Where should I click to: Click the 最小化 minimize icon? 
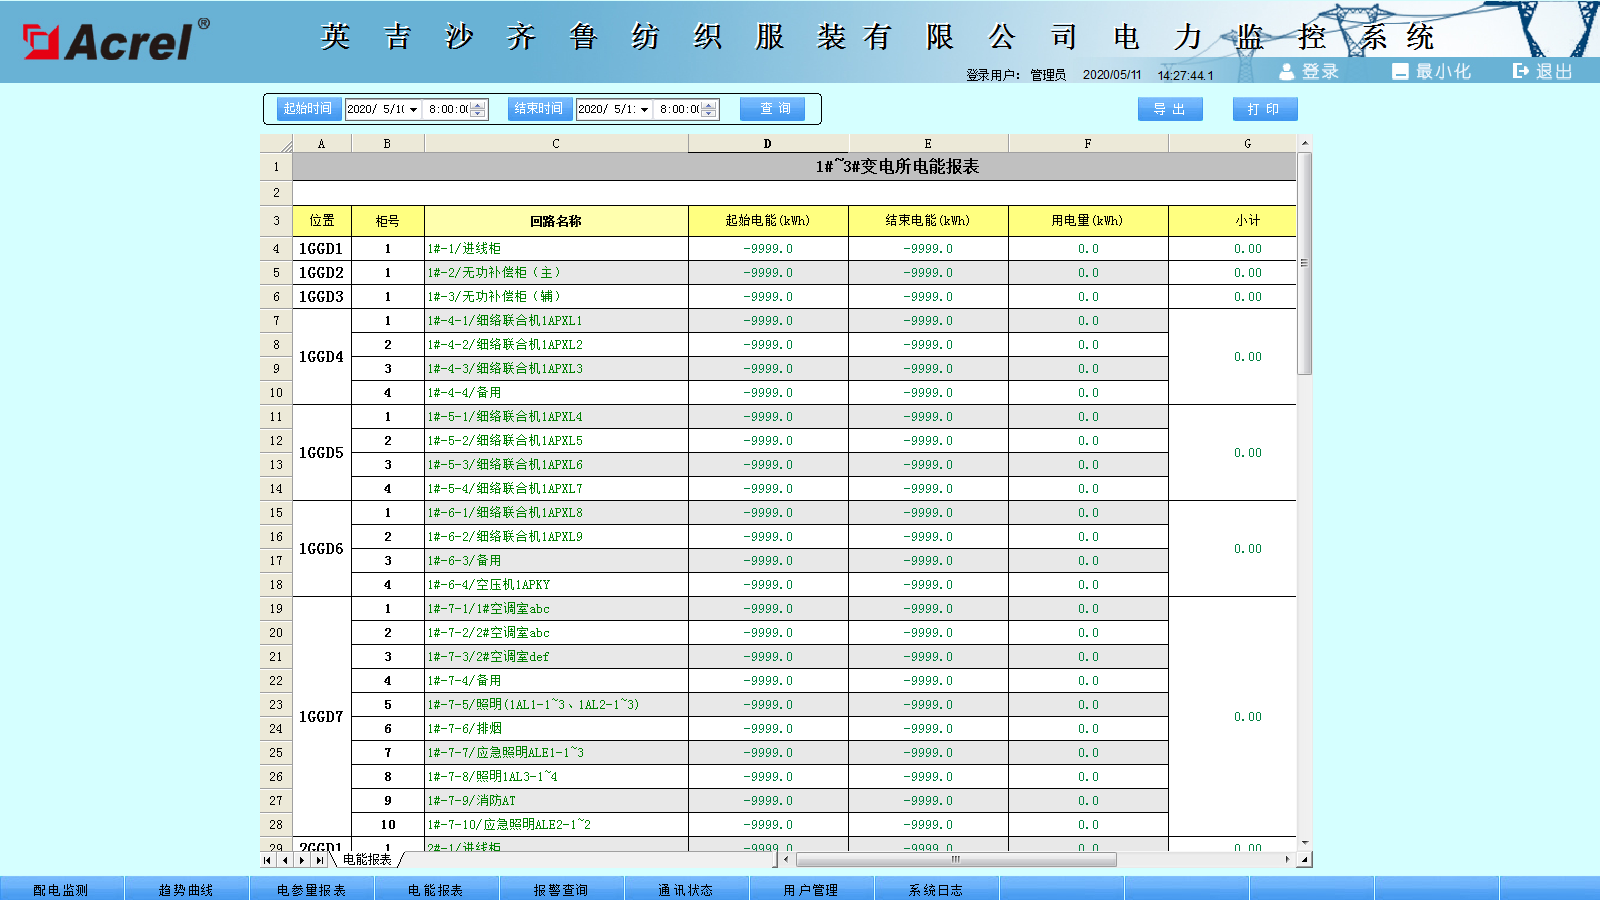[1400, 71]
